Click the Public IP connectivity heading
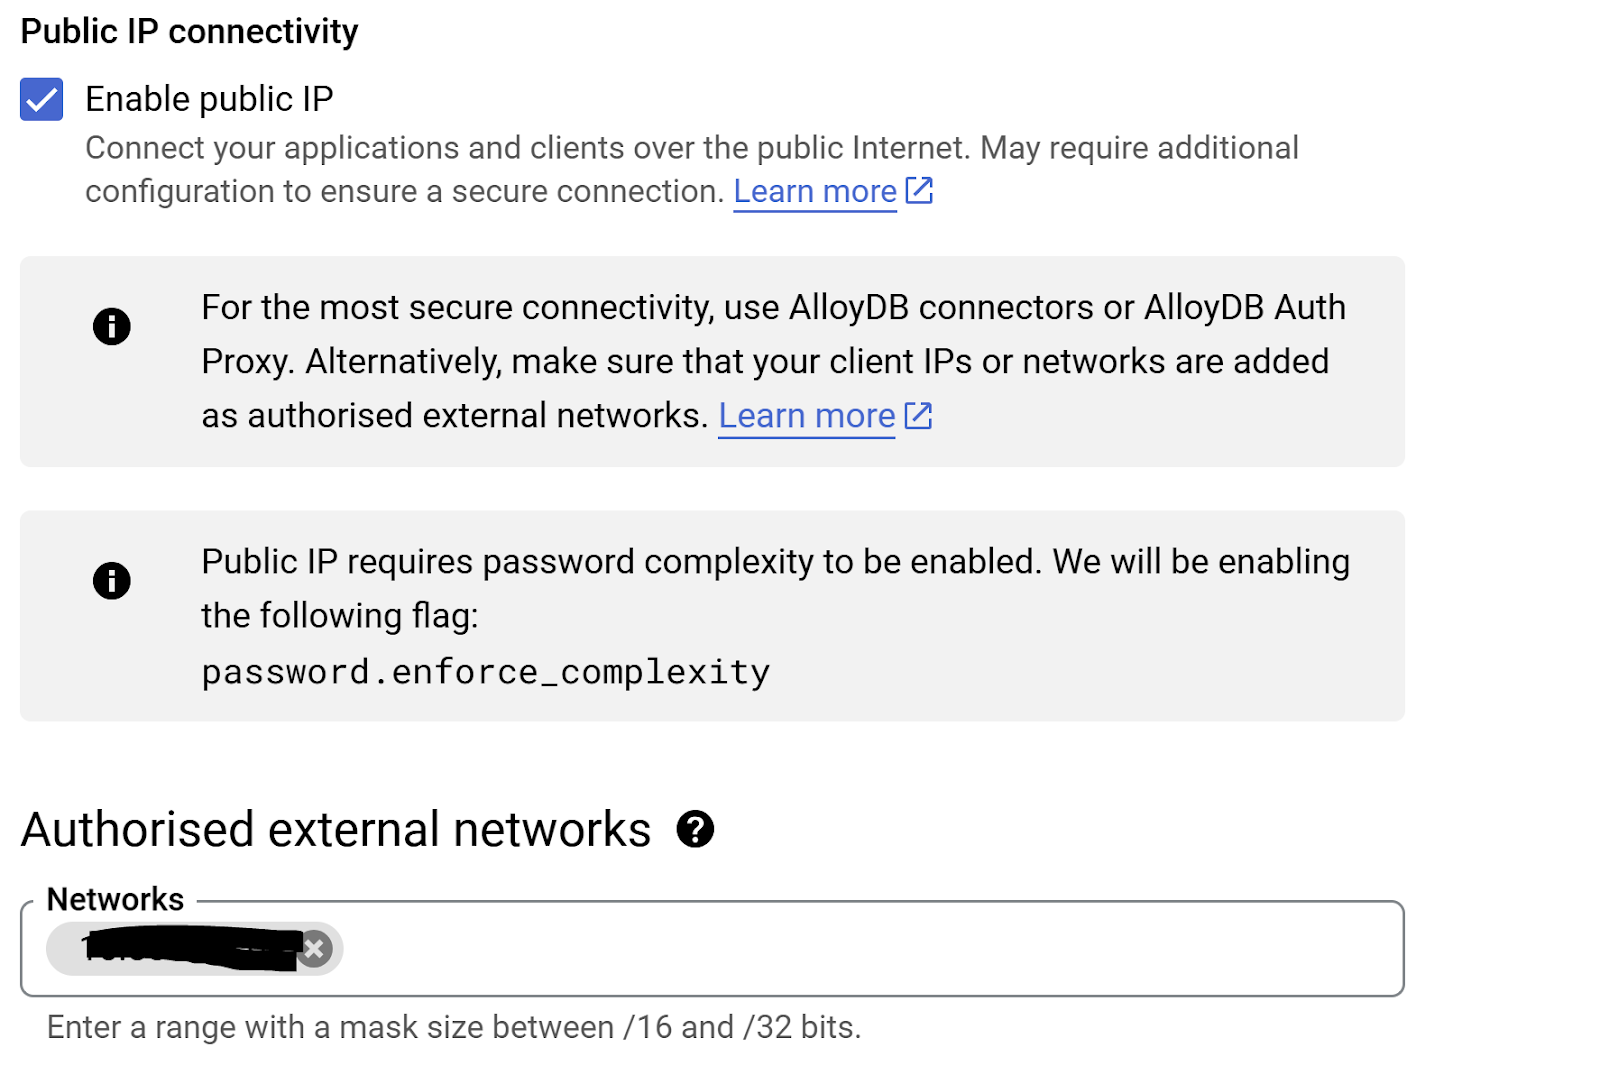This screenshot has width=1600, height=1084. coord(189,32)
